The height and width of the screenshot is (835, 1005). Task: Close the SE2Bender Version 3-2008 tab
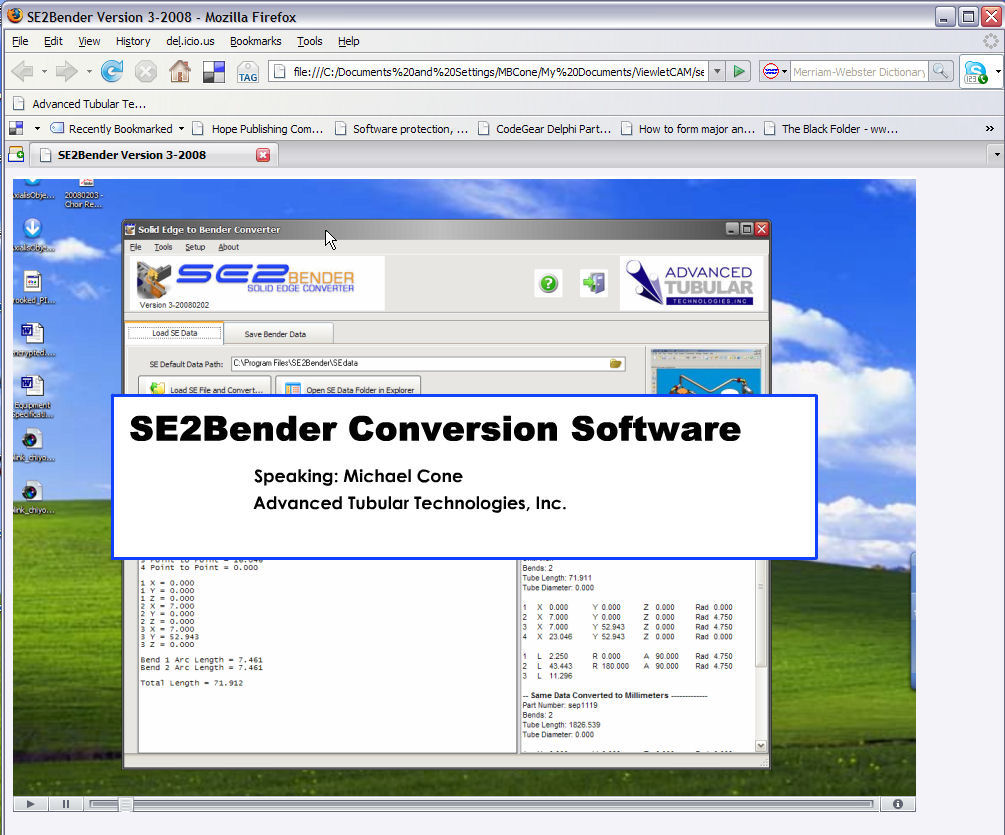(x=263, y=155)
